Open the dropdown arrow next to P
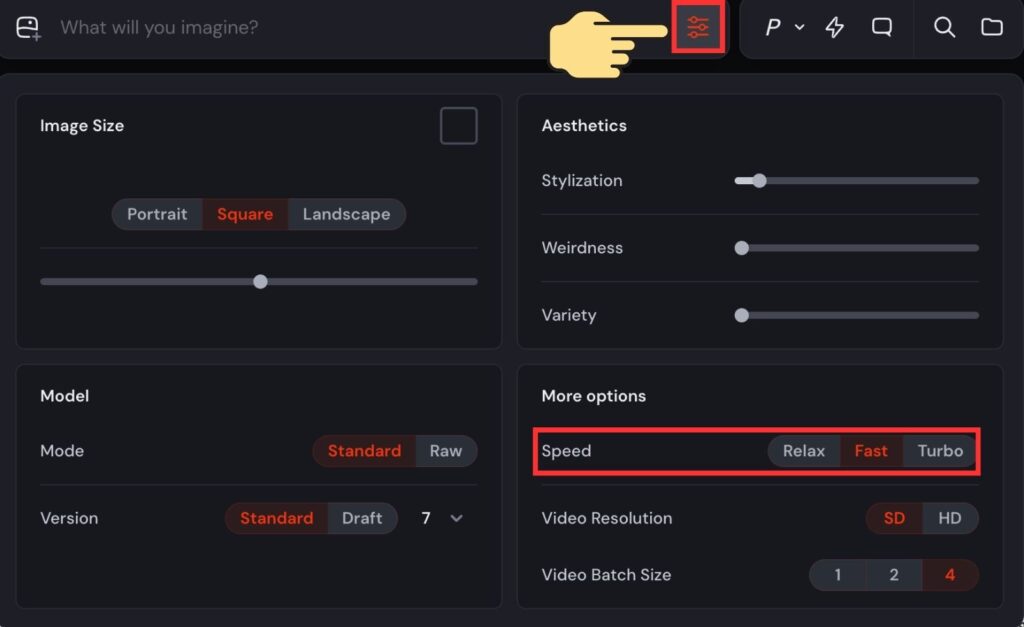Image resolution: width=1024 pixels, height=627 pixels. click(799, 27)
